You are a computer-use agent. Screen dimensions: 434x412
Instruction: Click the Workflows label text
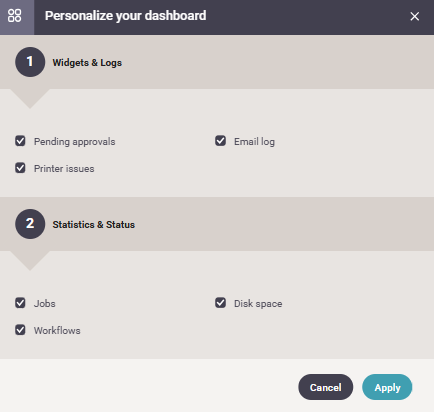[x=57, y=331]
